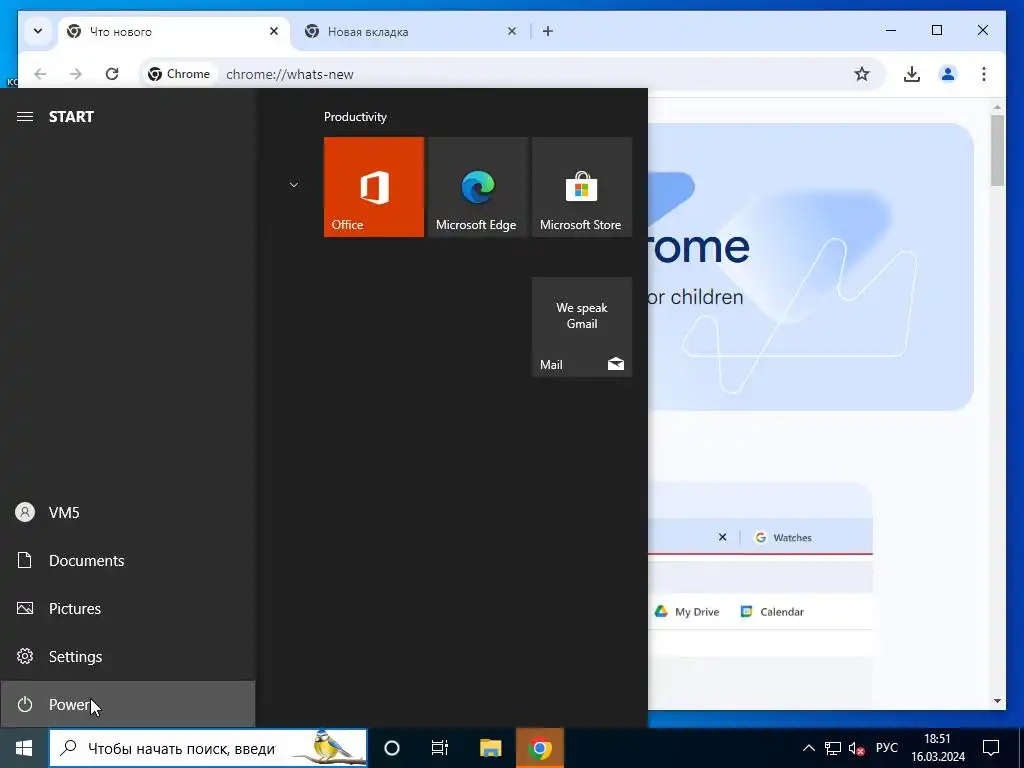Switch to the Что нового tab
Screen dimensions: 1024x768
coord(174,31)
